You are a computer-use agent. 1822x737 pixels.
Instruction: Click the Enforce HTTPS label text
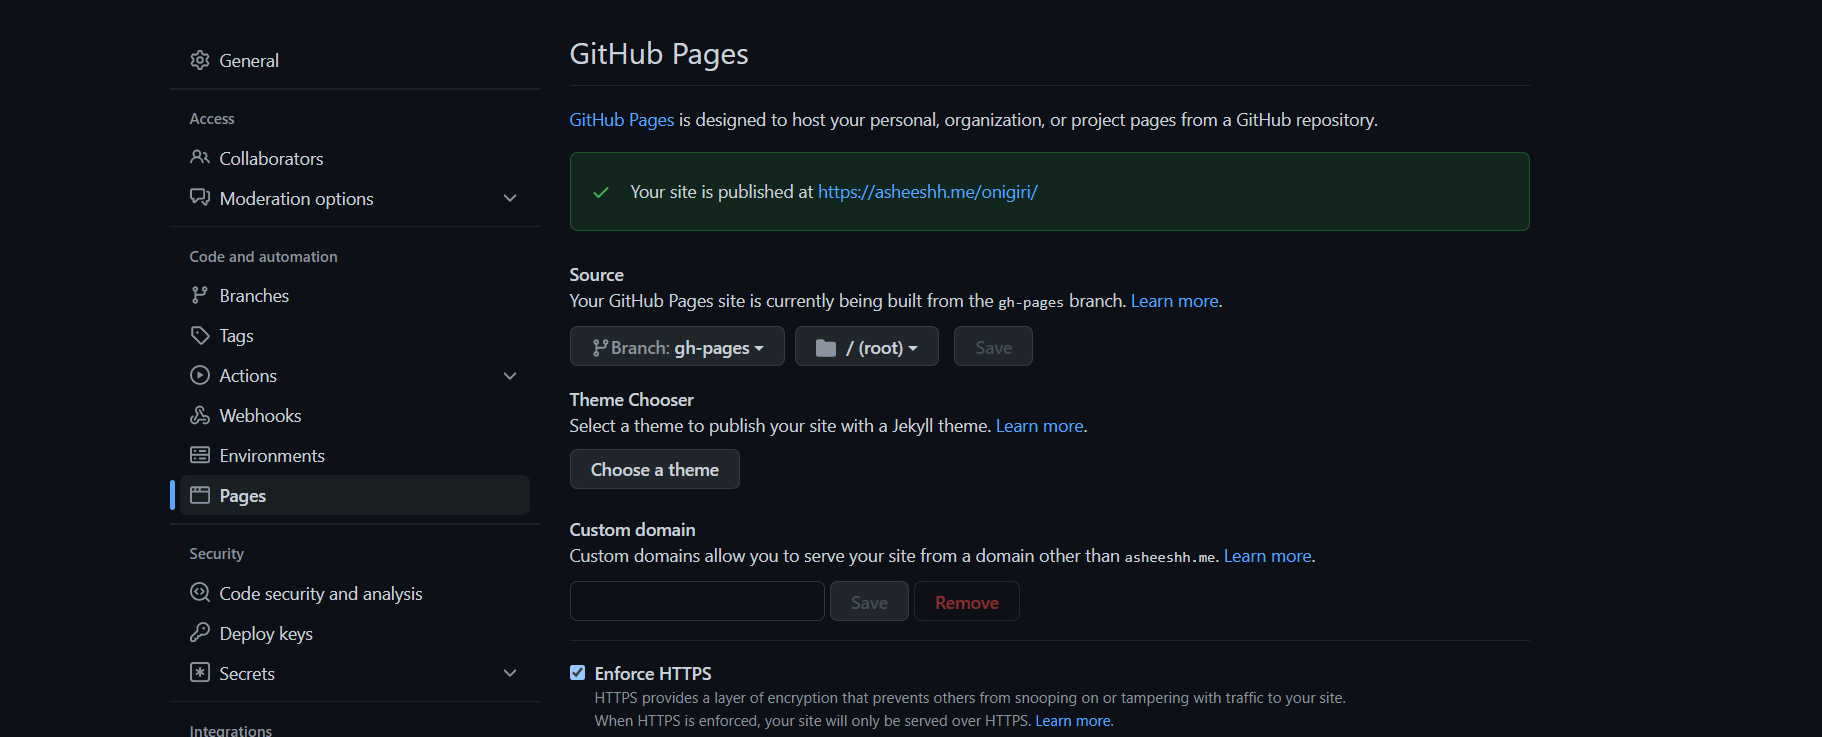(653, 673)
